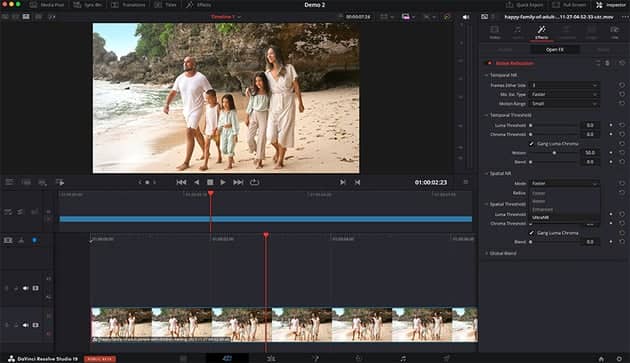This screenshot has height=363, width=630.
Task: Open the Spatial NR Mode dropdown
Action: 564,183
